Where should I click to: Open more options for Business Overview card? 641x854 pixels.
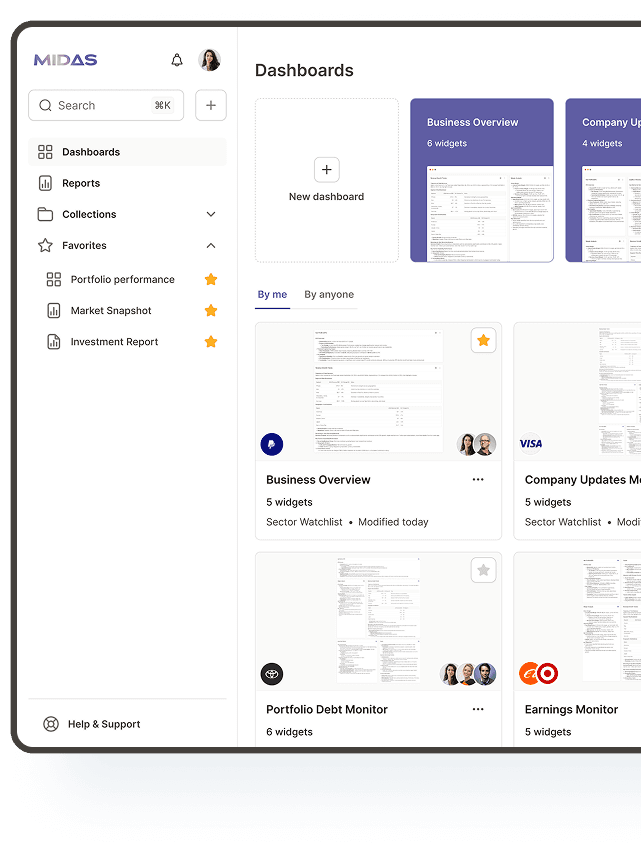coord(478,480)
